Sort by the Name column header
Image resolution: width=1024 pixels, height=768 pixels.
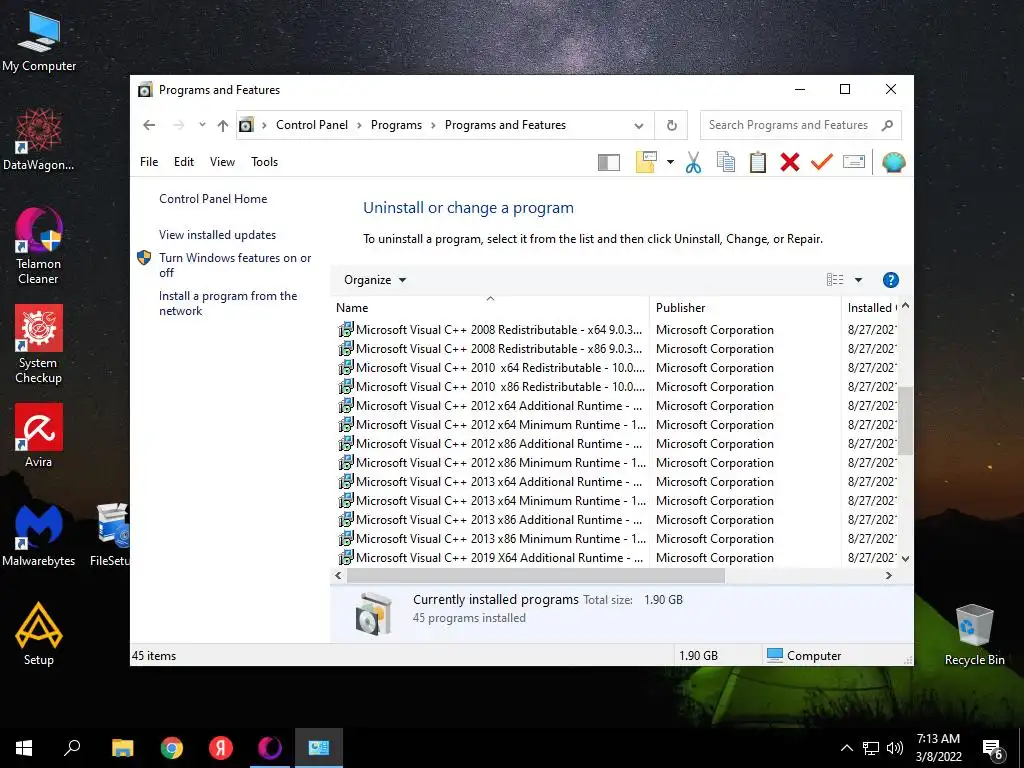490,308
